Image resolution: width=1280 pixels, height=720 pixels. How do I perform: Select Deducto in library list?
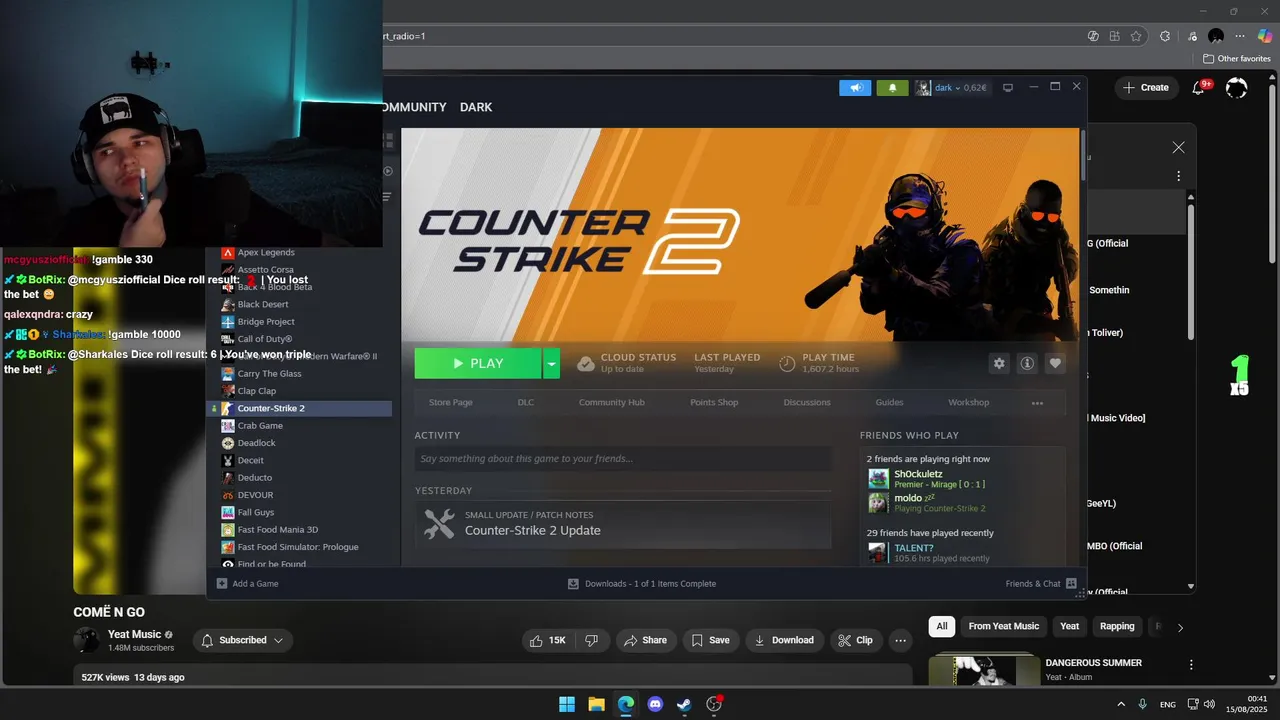tap(254, 477)
